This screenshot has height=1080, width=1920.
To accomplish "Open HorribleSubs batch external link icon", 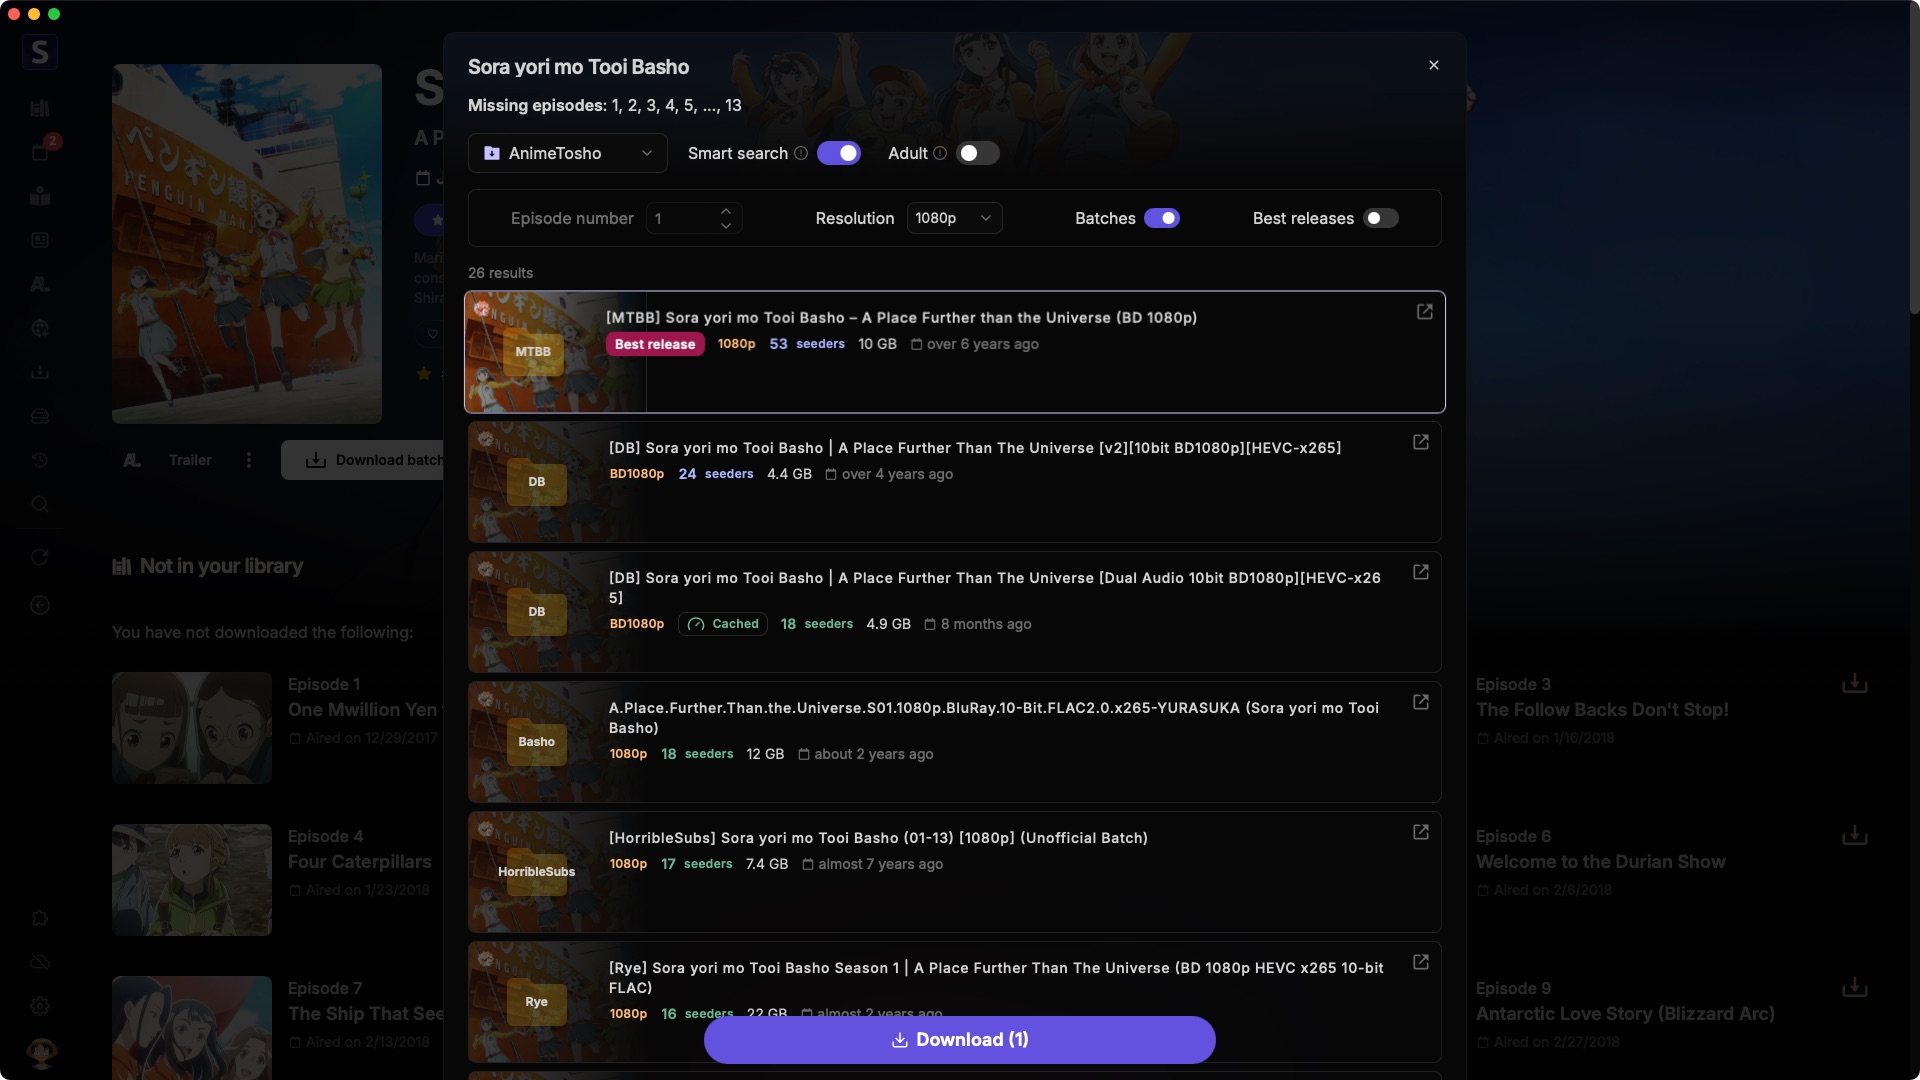I will click(x=1420, y=832).
